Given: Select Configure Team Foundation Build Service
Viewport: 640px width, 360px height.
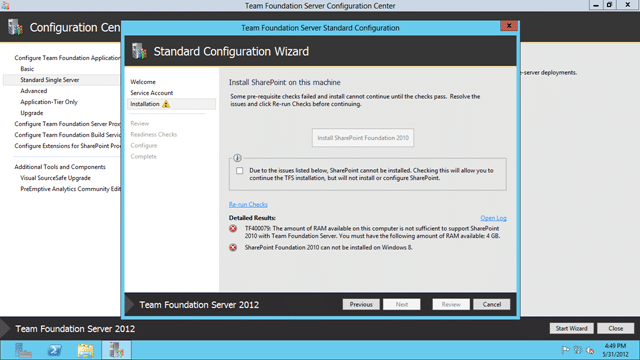Looking at the screenshot, I should pos(67,135).
